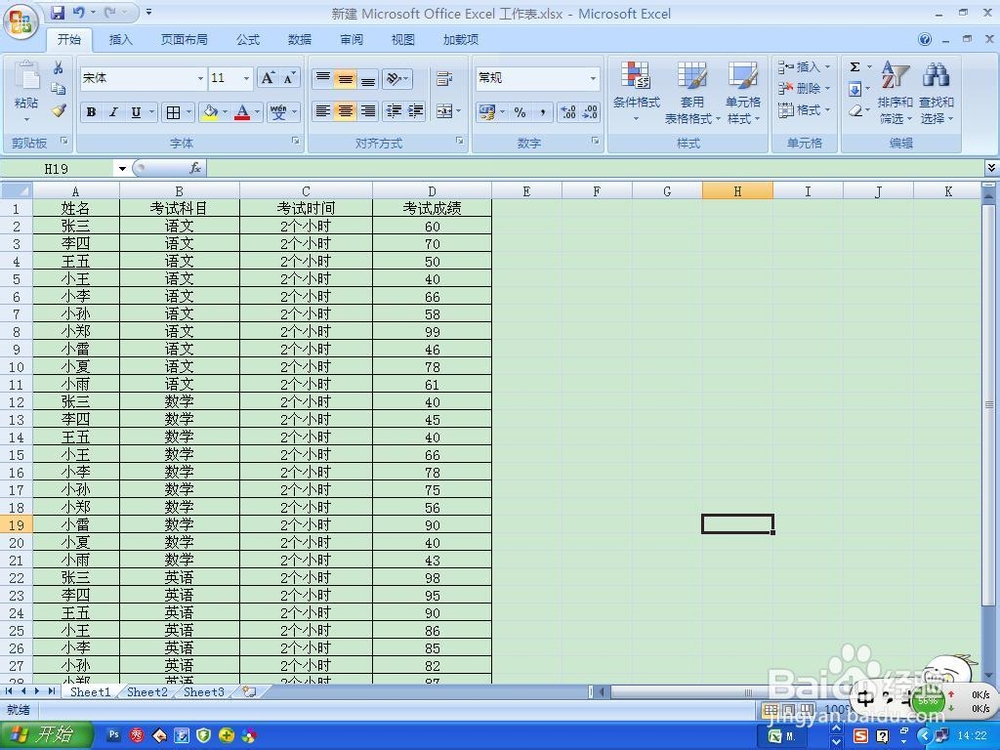Increase the indent level
This screenshot has width=1000, height=750.
coord(416,112)
